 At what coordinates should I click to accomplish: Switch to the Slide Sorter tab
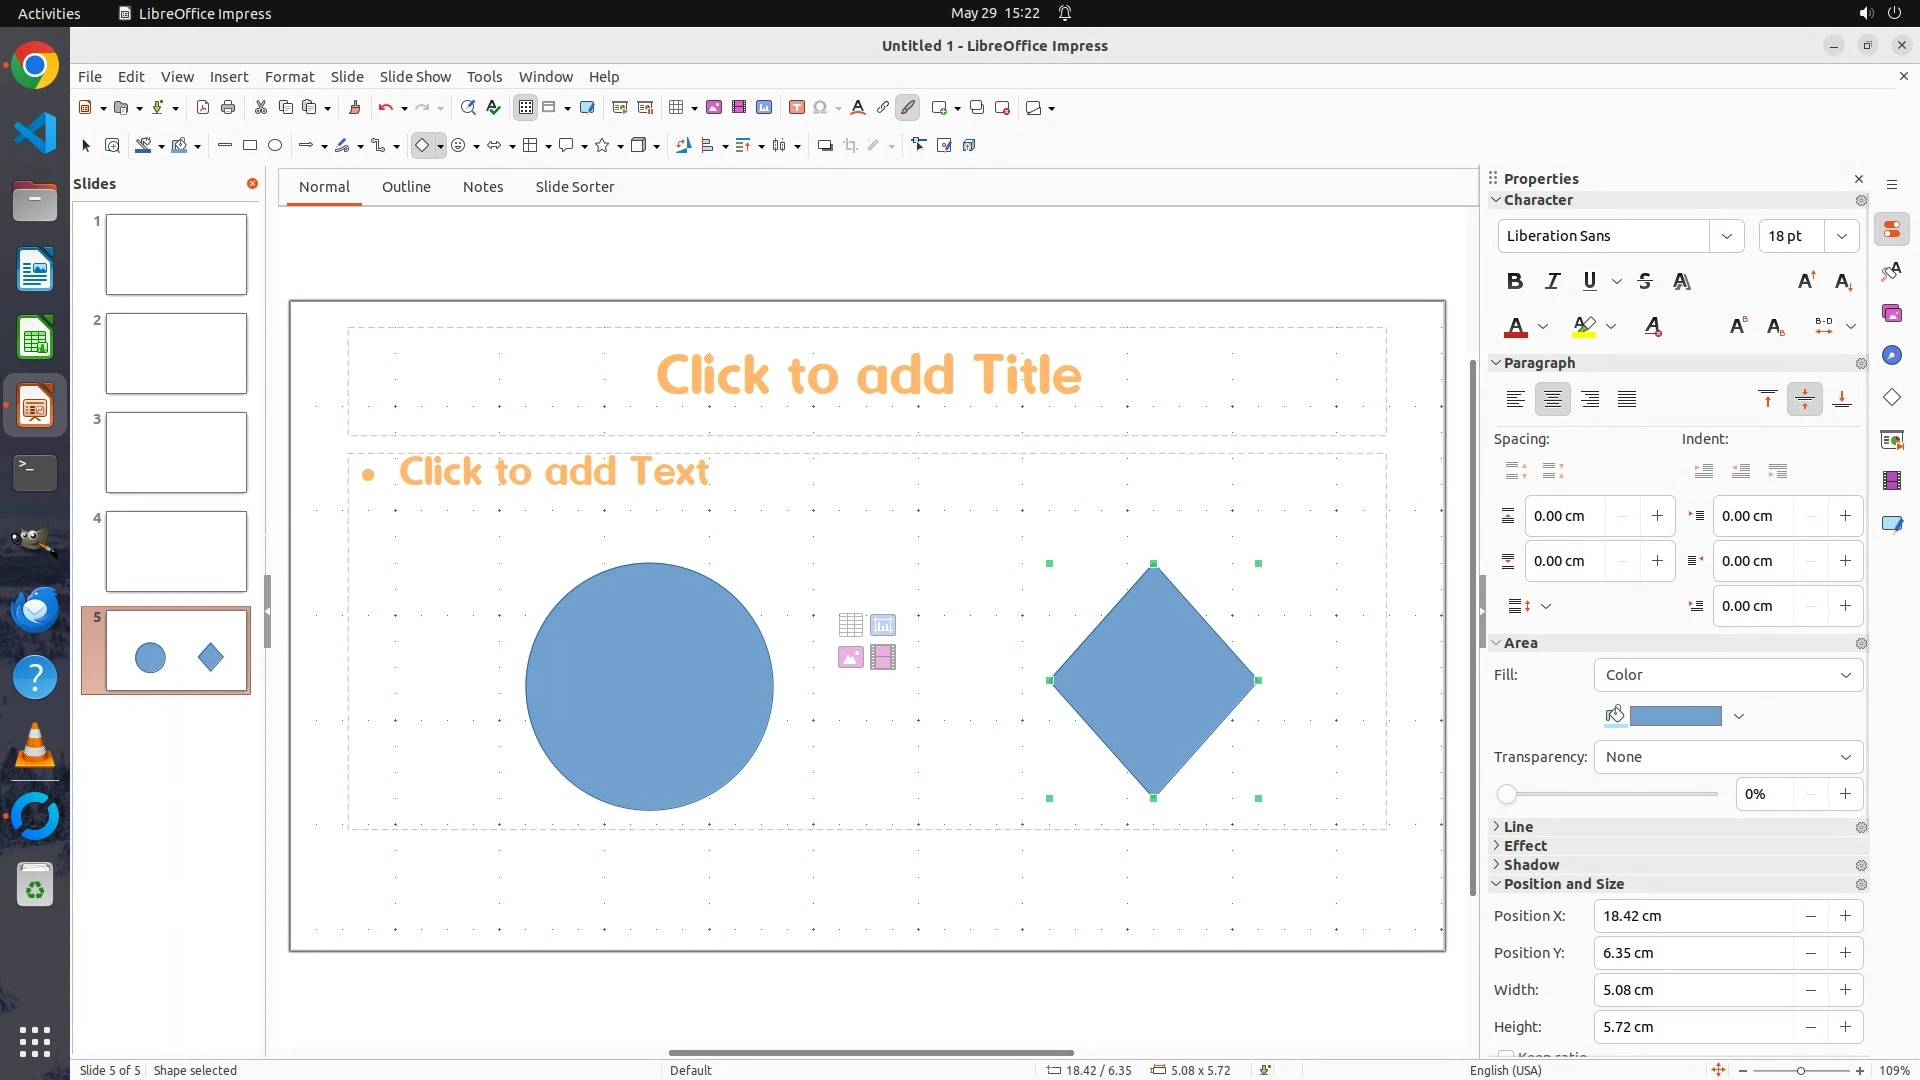point(574,187)
